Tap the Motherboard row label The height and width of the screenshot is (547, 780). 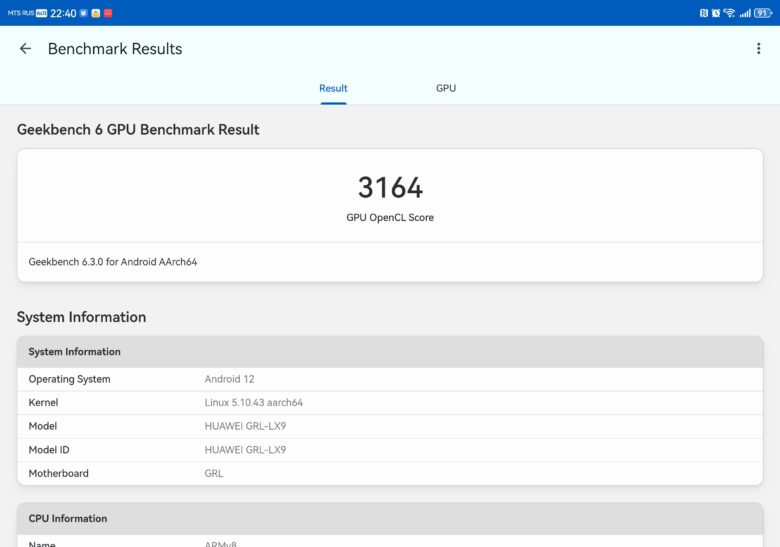click(59, 473)
